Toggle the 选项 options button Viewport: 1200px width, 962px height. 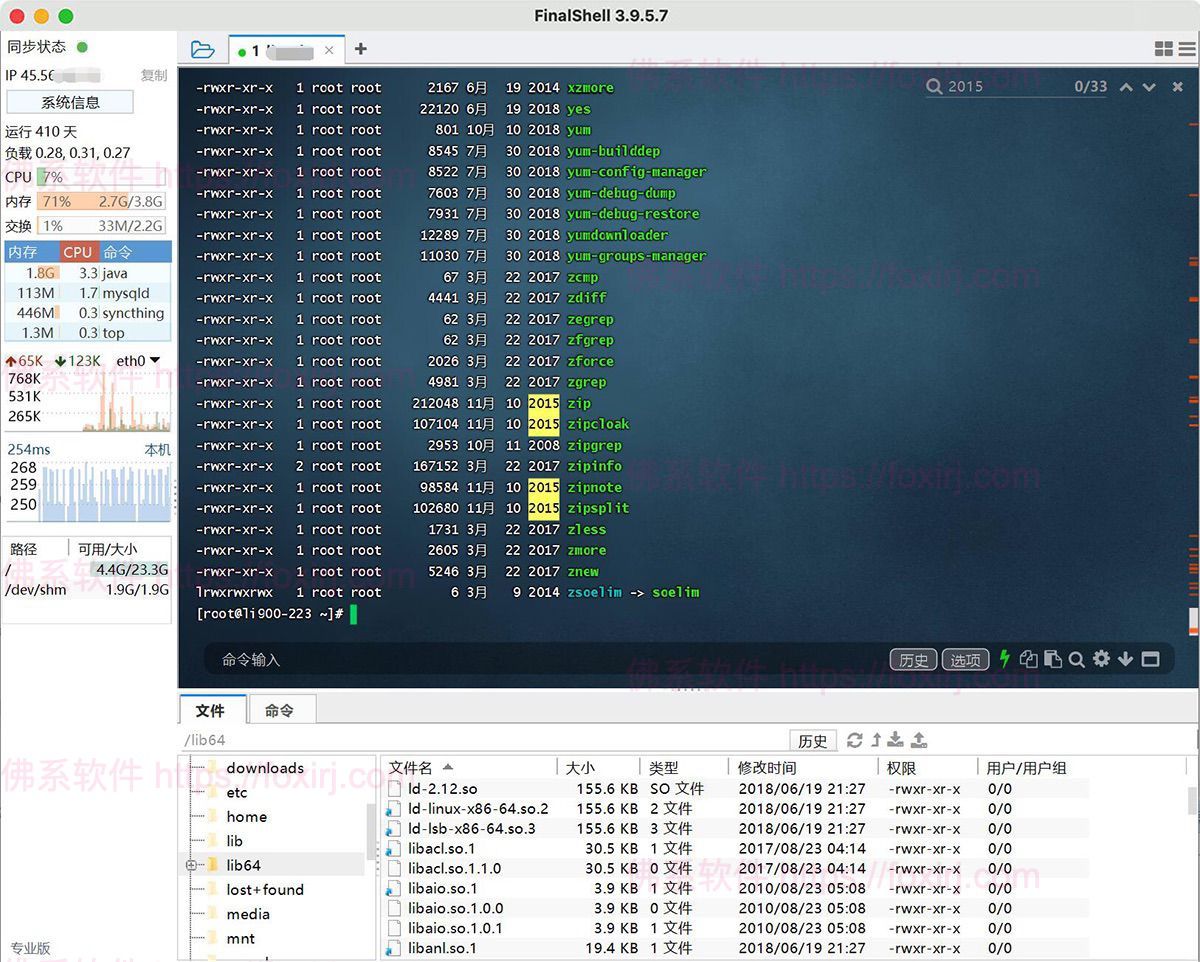963,659
